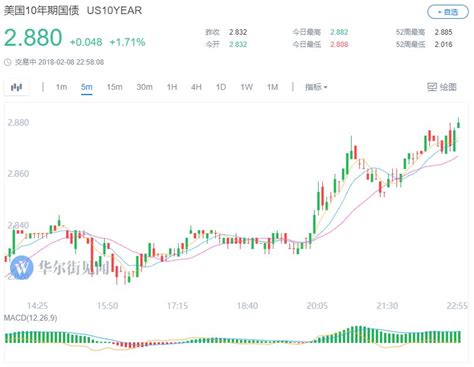
Task: Click the clock icon beside trading time
Action: pos(7,62)
